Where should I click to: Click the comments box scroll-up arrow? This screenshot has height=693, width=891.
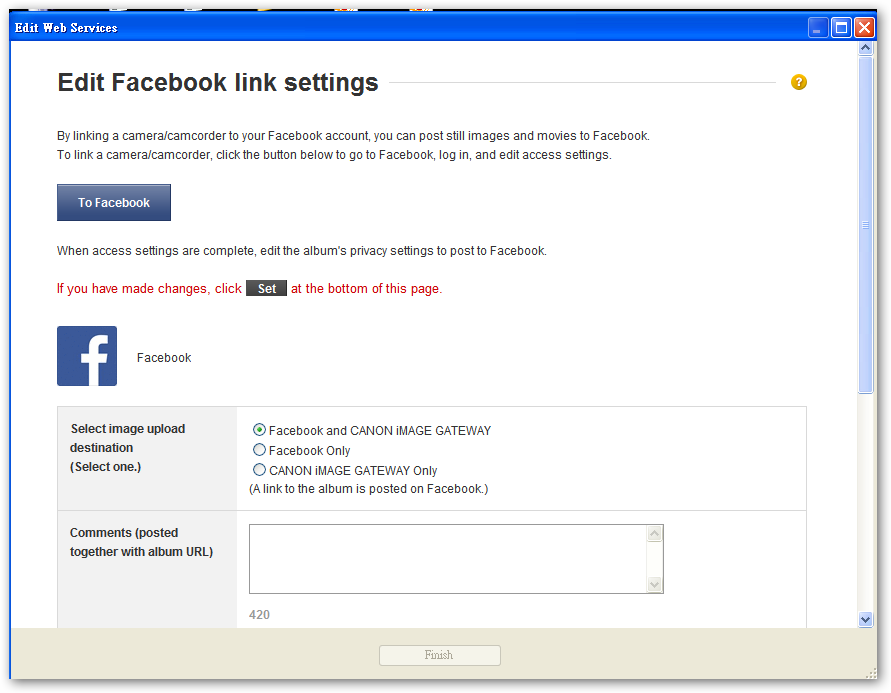655,532
